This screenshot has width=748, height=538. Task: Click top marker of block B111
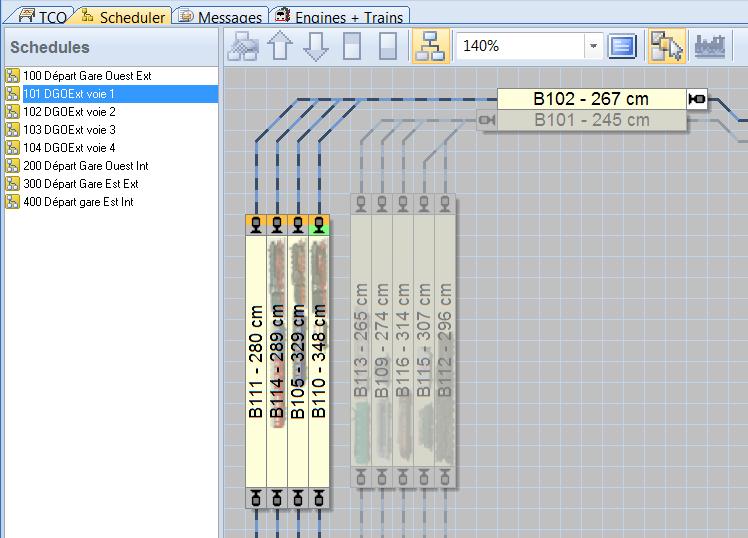pos(256,225)
